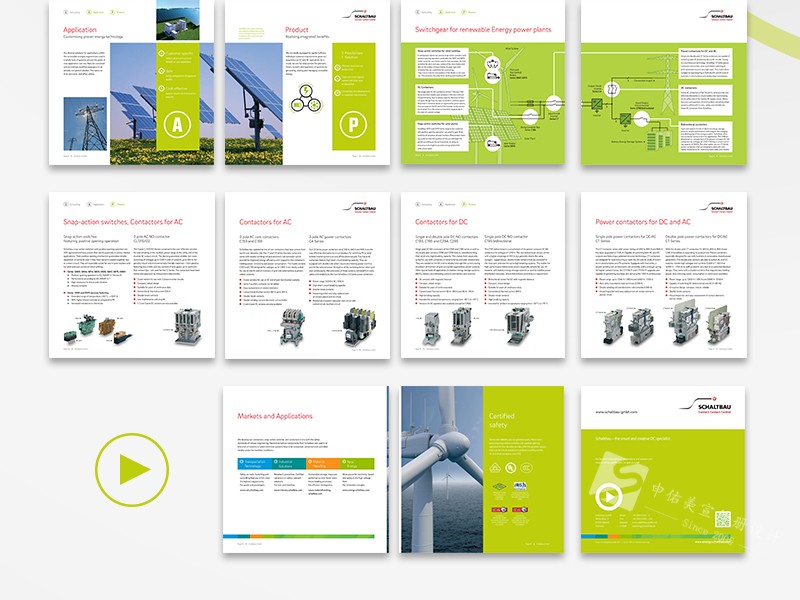Screen dimensions: 800x600
Task: Click the large green play button
Action: pyautogui.click(x=132, y=470)
